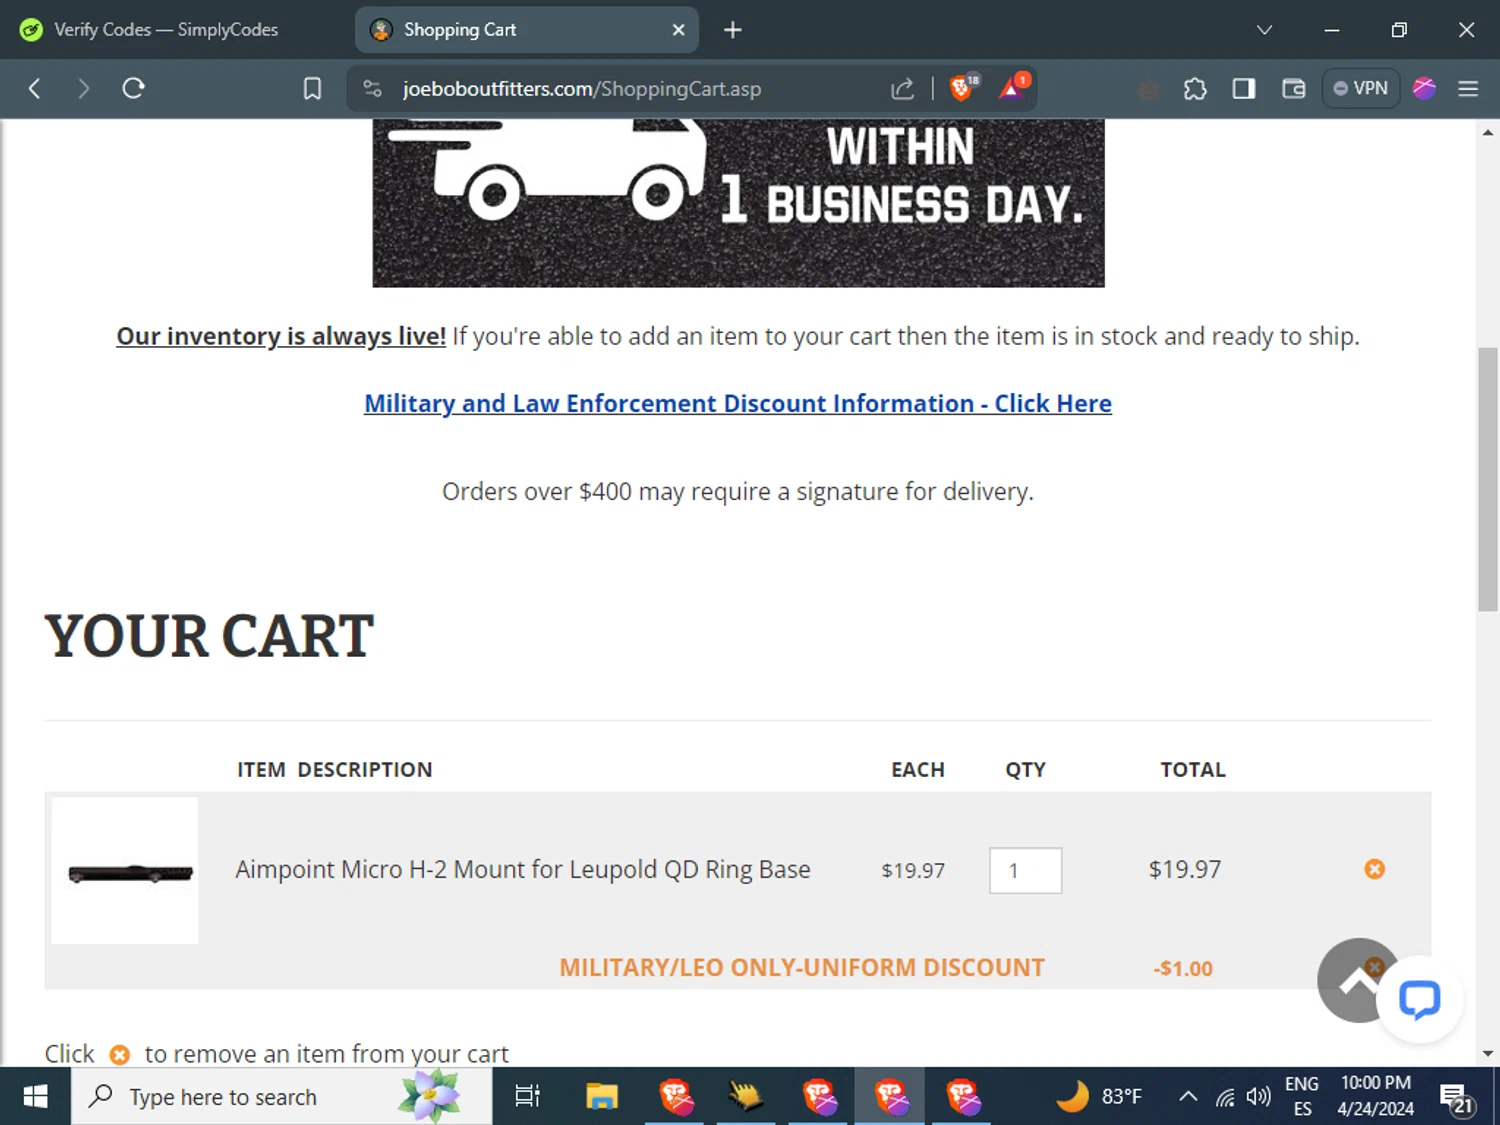Click the VPN button

coord(1361,88)
